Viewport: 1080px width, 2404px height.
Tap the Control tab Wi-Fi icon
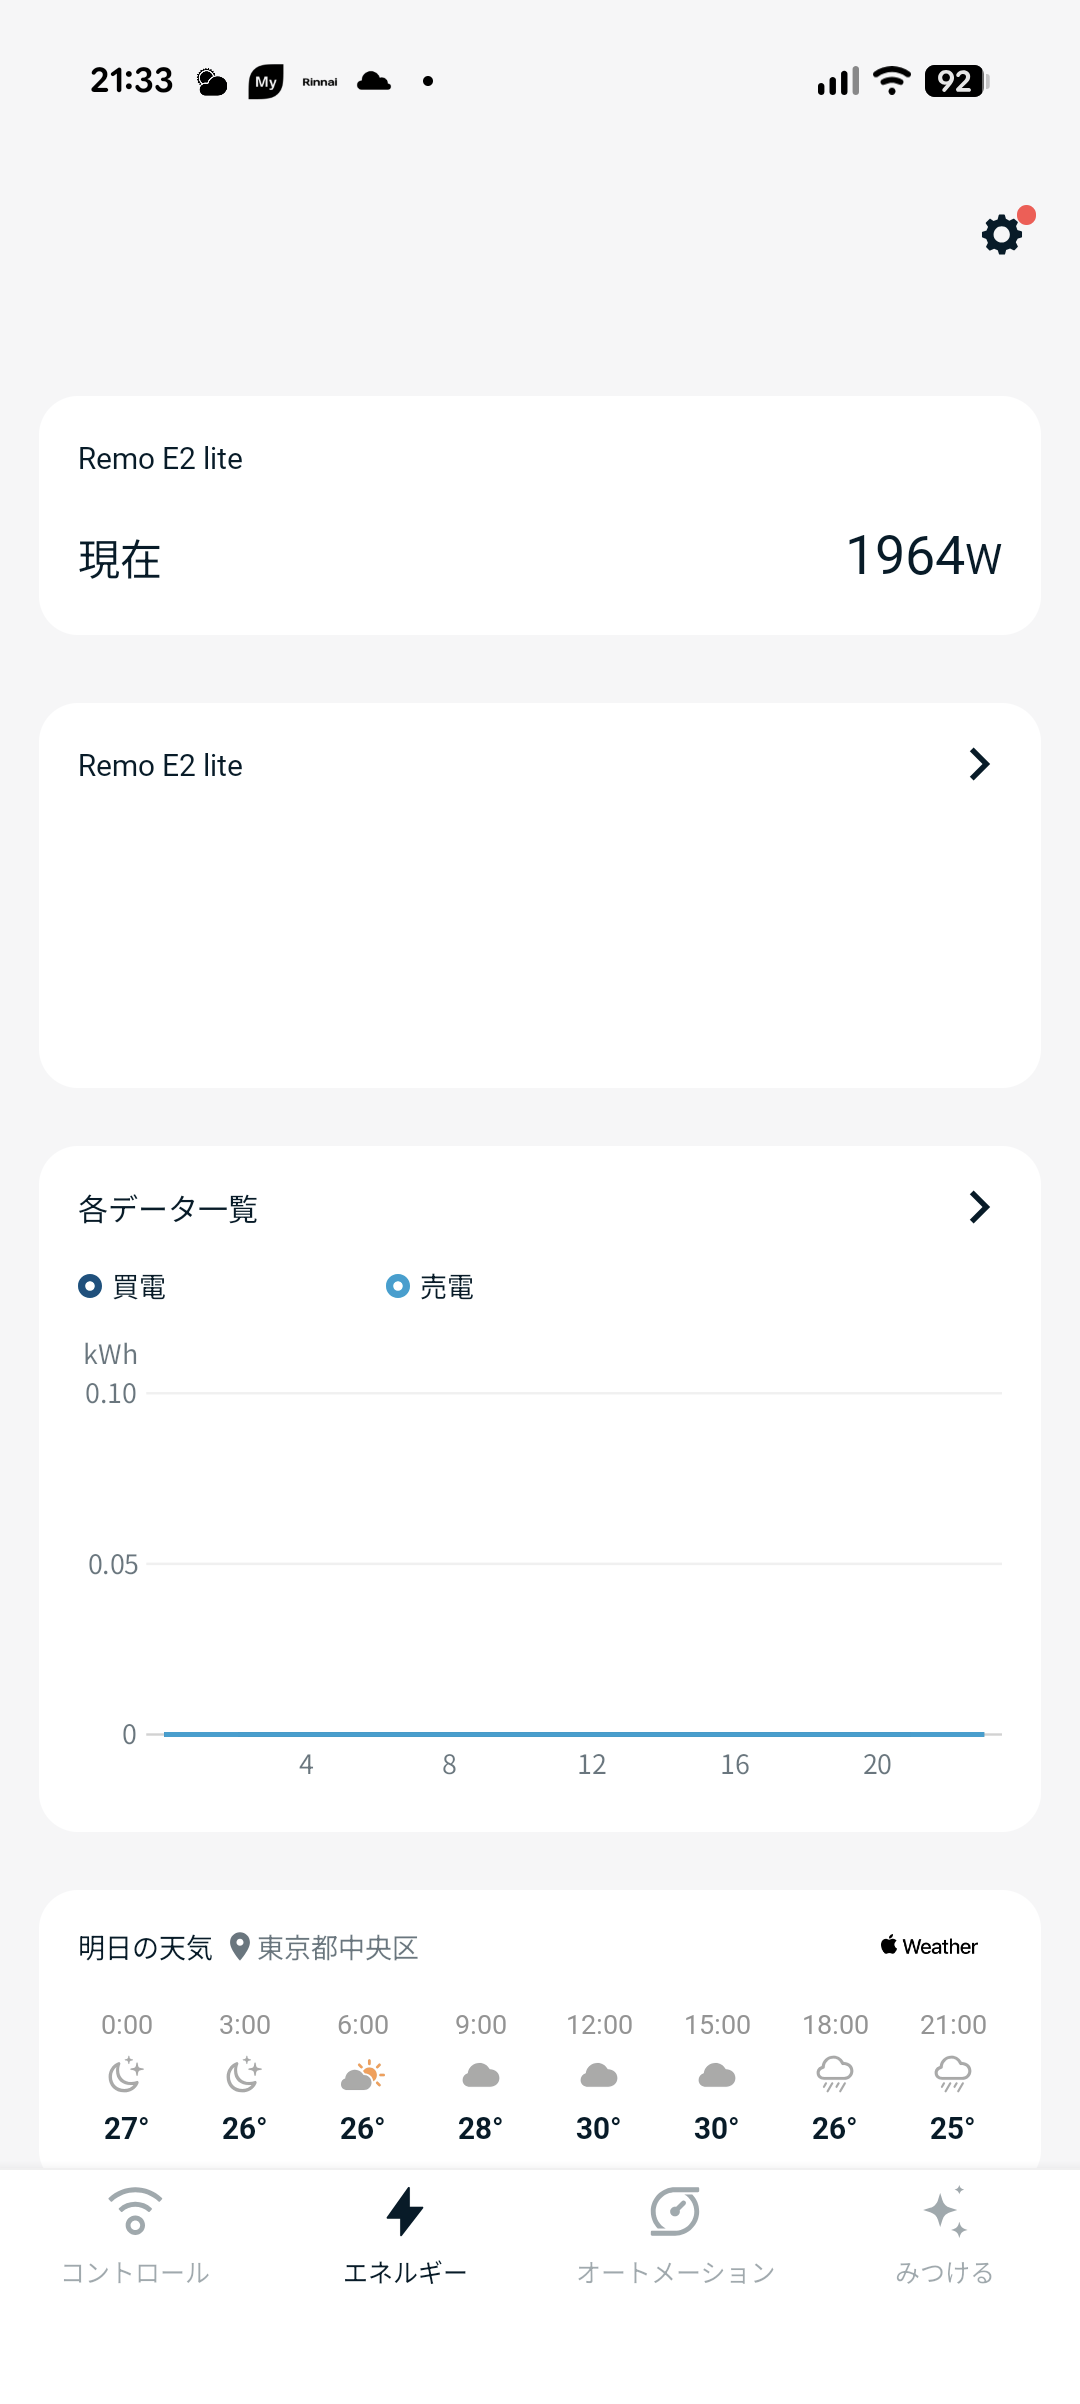point(135,2210)
